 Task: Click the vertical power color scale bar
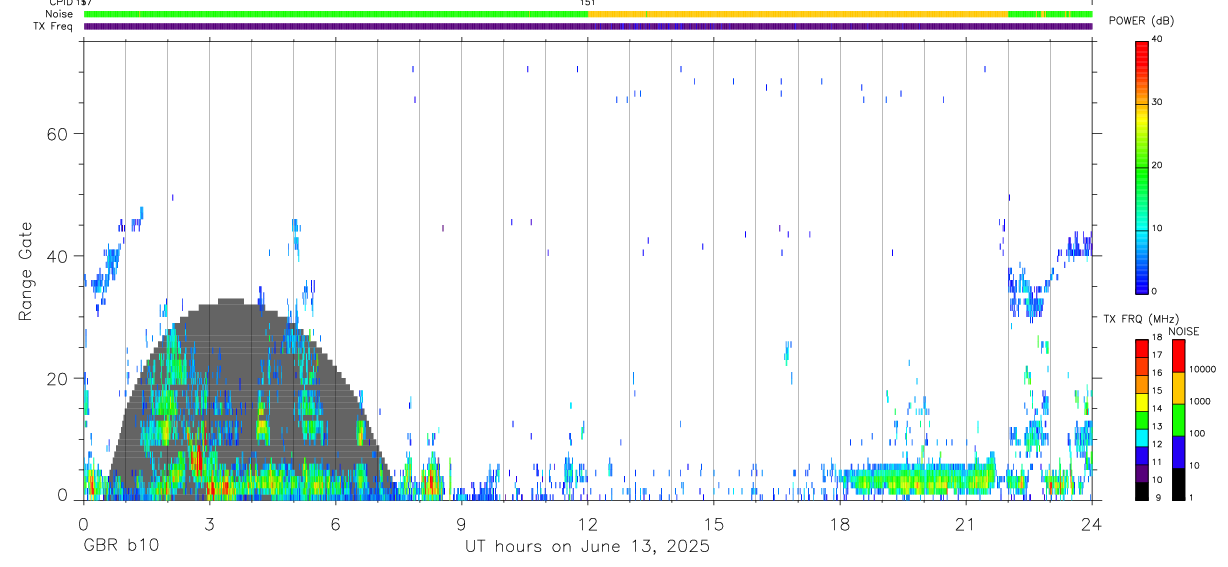tap(1142, 166)
